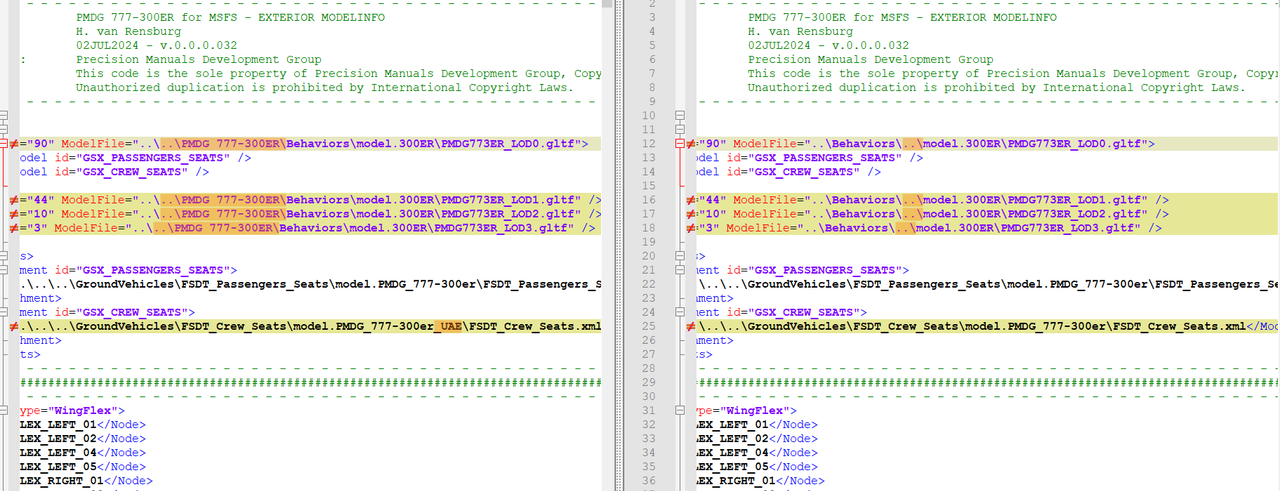The image size is (1280, 491).
Task: Click the not-equal marker on right pane line 12
Action: [x=691, y=144]
